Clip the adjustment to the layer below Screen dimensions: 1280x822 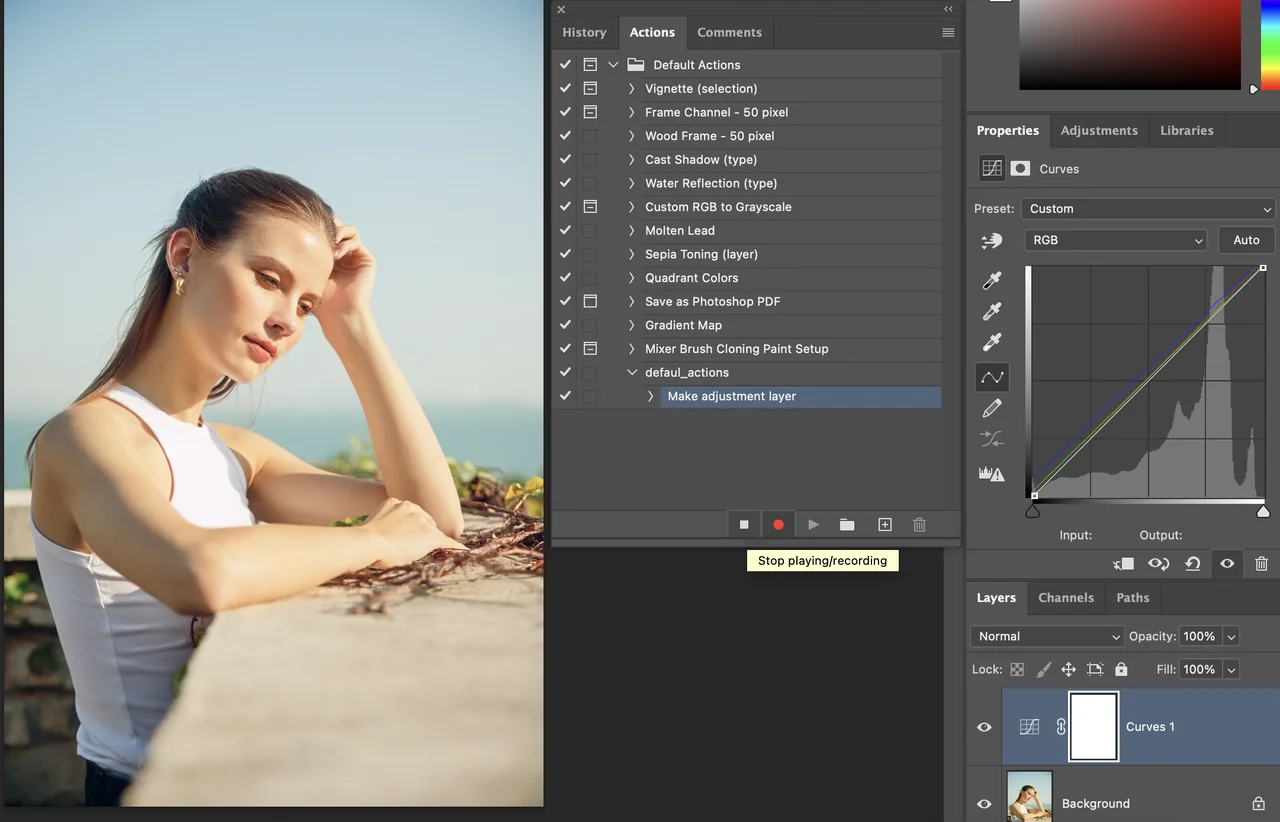click(x=1123, y=564)
